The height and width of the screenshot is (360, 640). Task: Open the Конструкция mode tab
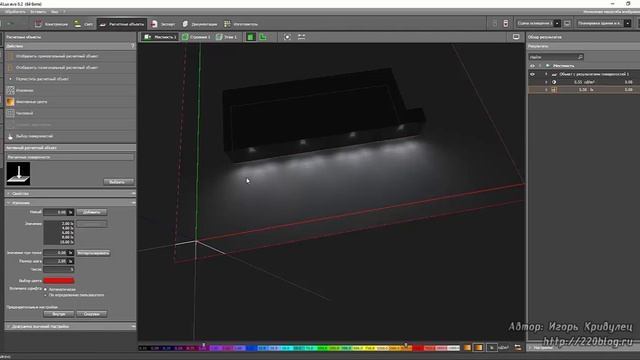(51, 24)
